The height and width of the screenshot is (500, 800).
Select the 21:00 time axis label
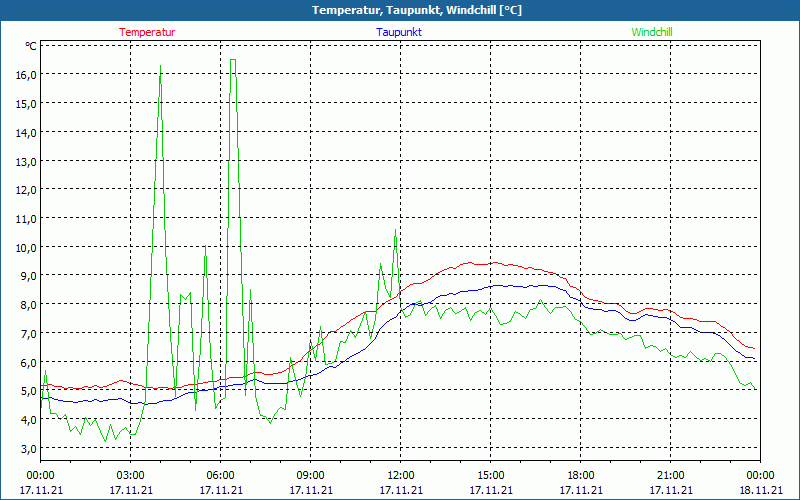tap(671, 474)
